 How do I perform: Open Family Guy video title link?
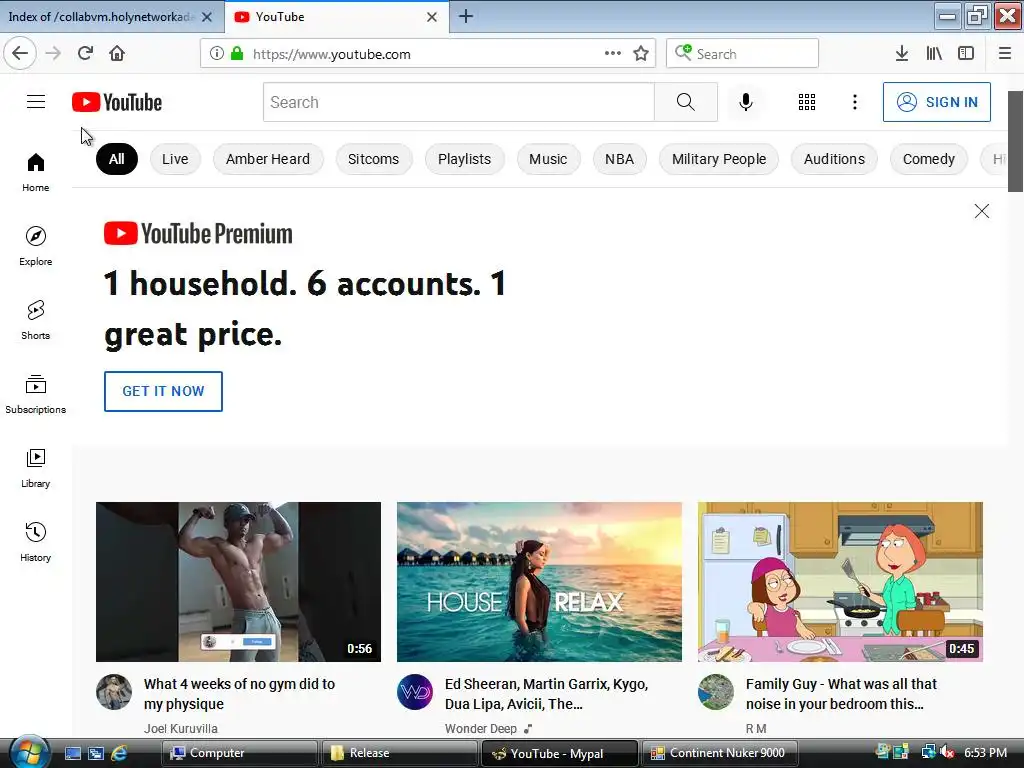point(841,694)
